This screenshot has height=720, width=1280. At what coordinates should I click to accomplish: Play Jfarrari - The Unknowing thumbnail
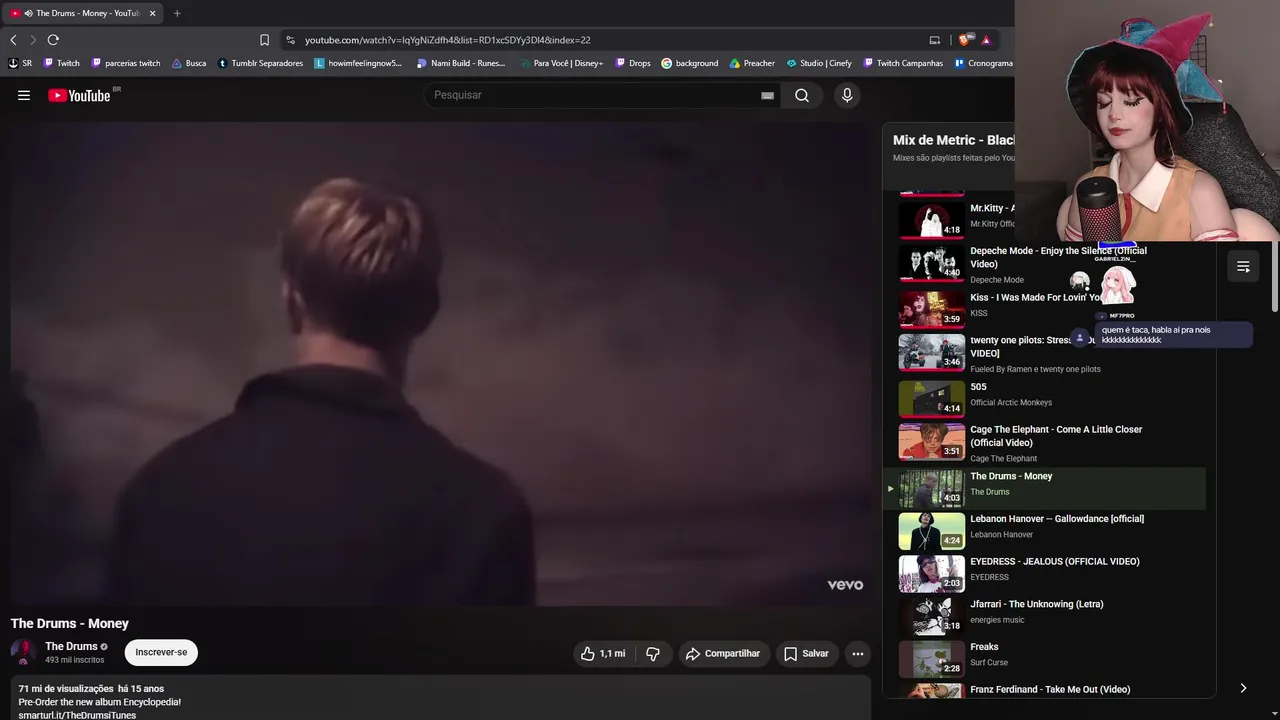click(932, 616)
